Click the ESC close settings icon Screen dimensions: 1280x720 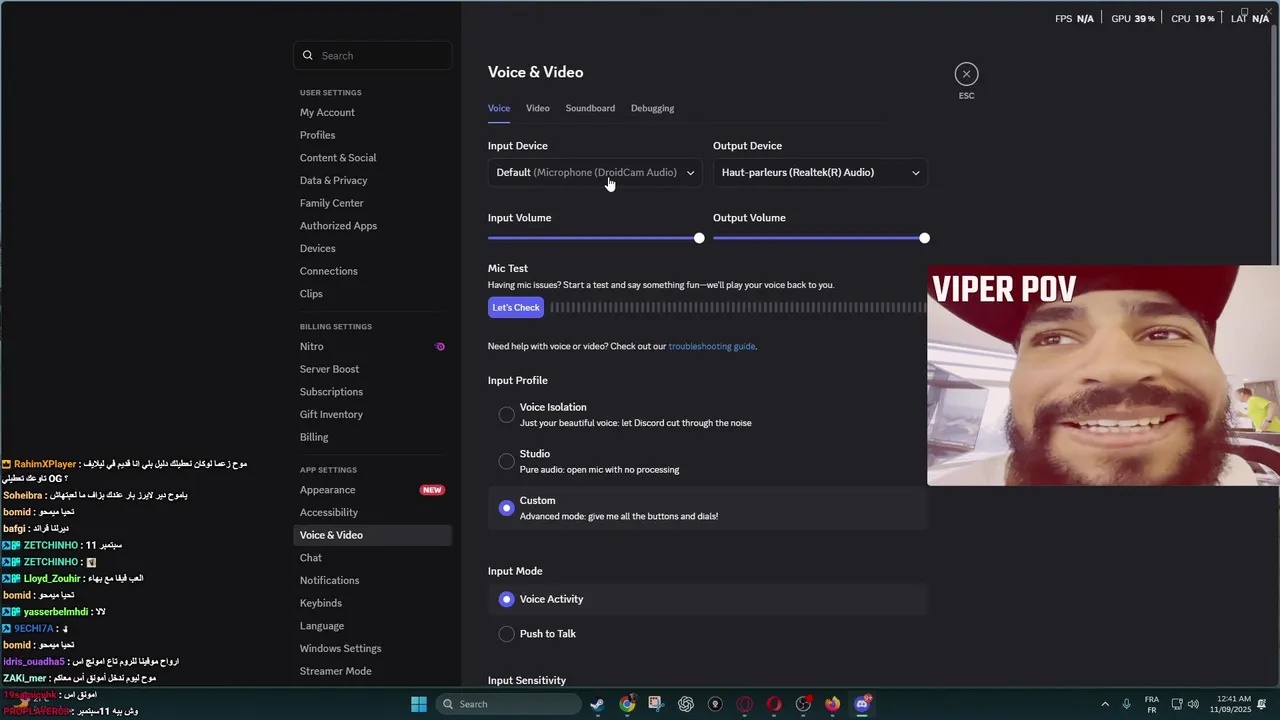click(966, 74)
